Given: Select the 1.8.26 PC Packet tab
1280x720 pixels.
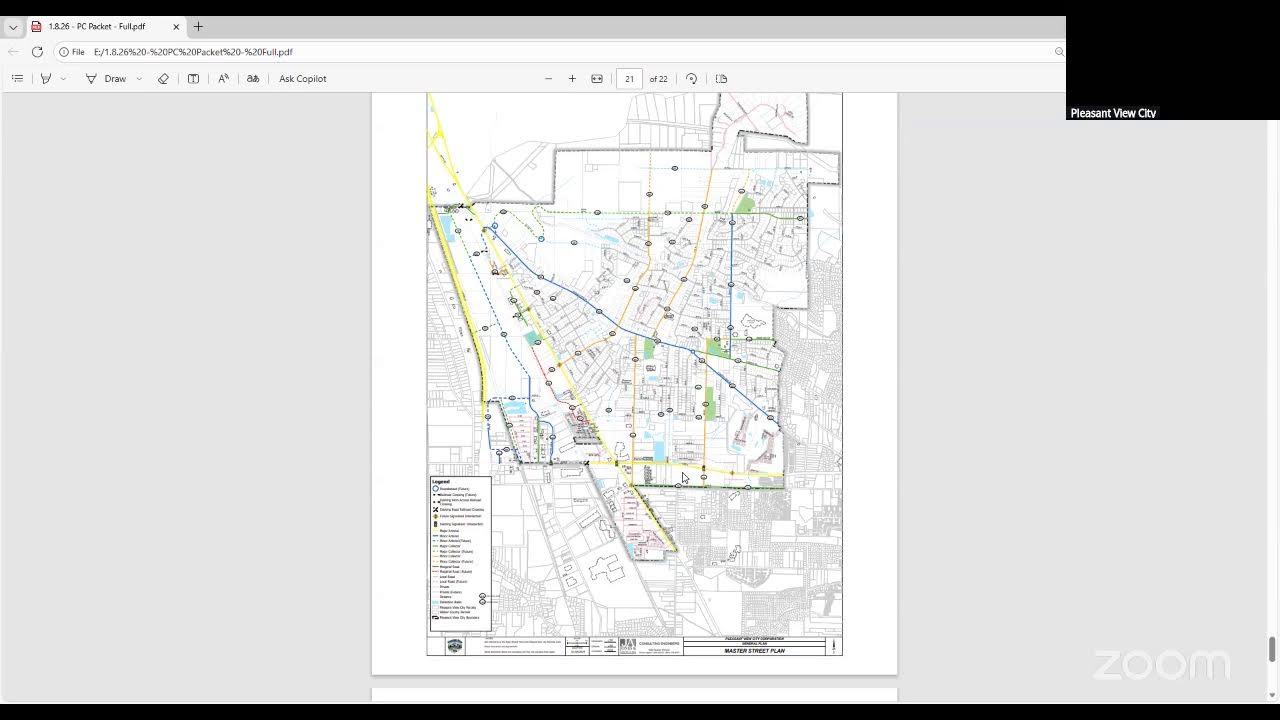Looking at the screenshot, I should pyautogui.click(x=104, y=27).
